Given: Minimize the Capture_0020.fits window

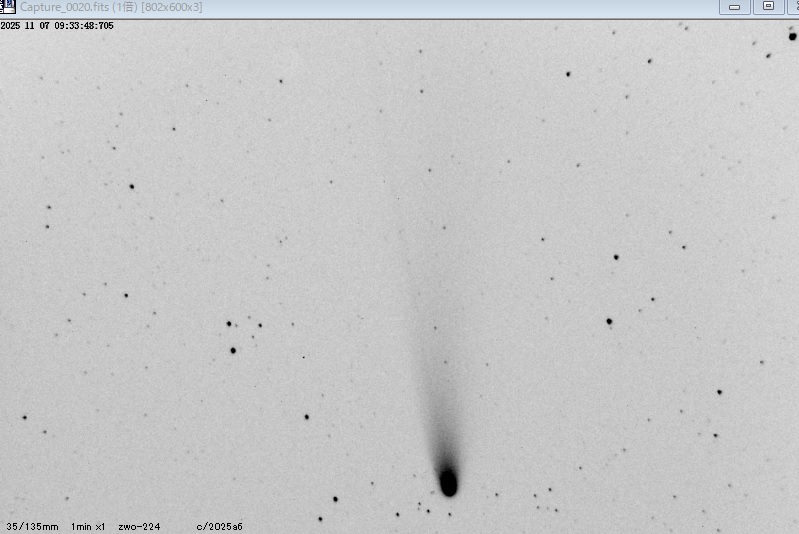Looking at the screenshot, I should pos(735,6).
